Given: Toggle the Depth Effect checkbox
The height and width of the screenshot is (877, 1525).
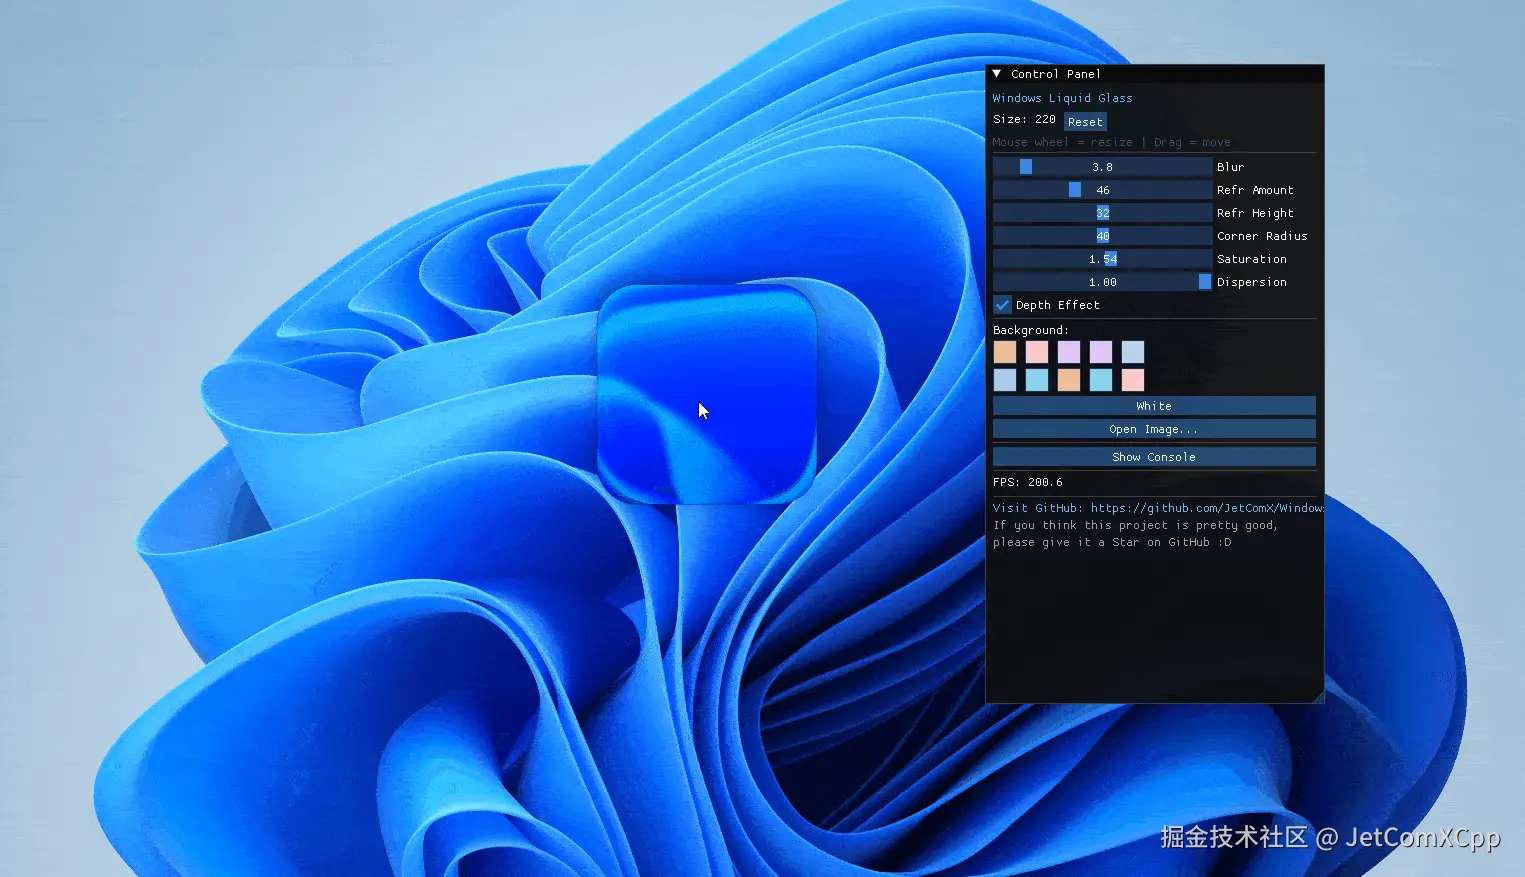Looking at the screenshot, I should coord(1003,305).
